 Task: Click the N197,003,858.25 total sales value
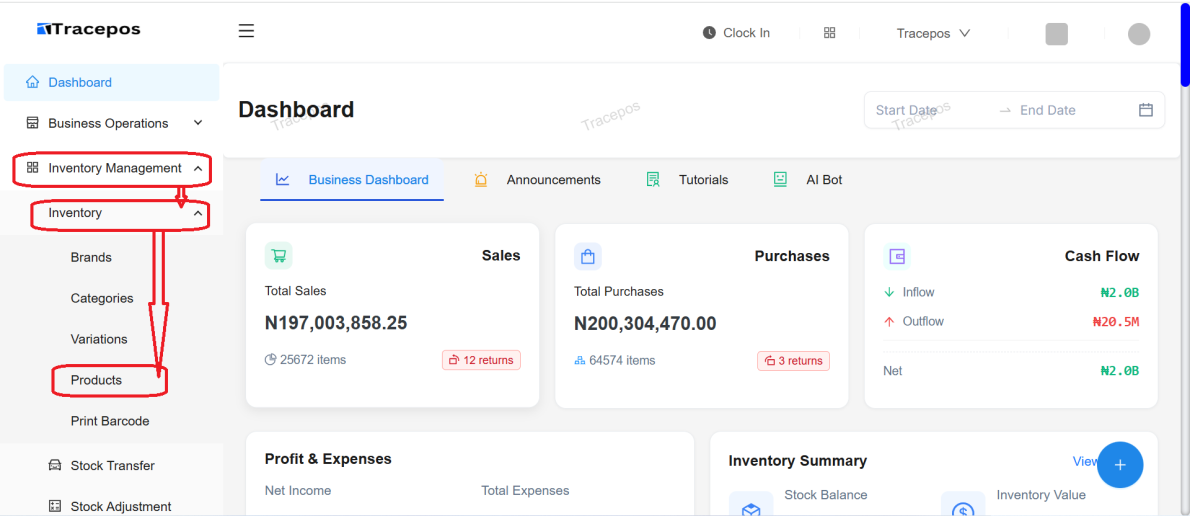pyautogui.click(x=335, y=323)
